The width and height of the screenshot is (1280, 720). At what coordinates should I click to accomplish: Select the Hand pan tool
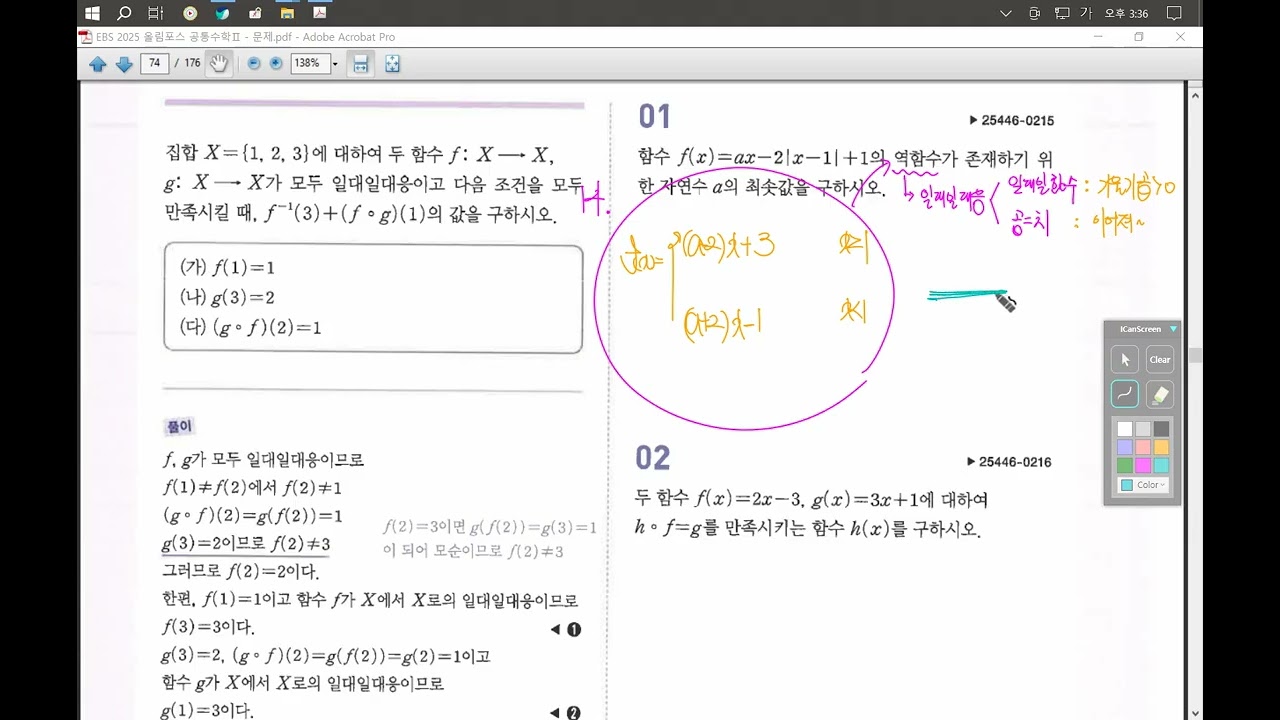[x=219, y=64]
